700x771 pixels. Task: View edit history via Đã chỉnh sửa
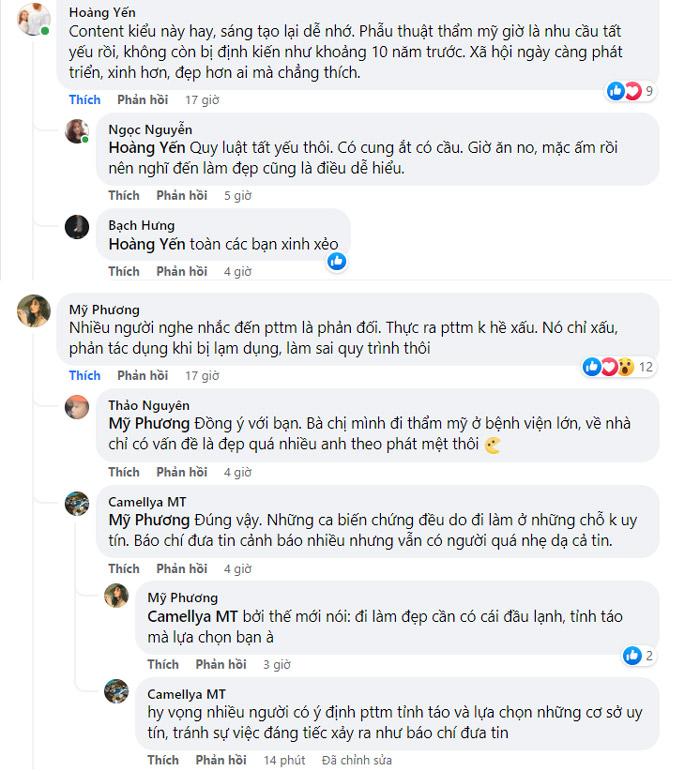tap(358, 761)
